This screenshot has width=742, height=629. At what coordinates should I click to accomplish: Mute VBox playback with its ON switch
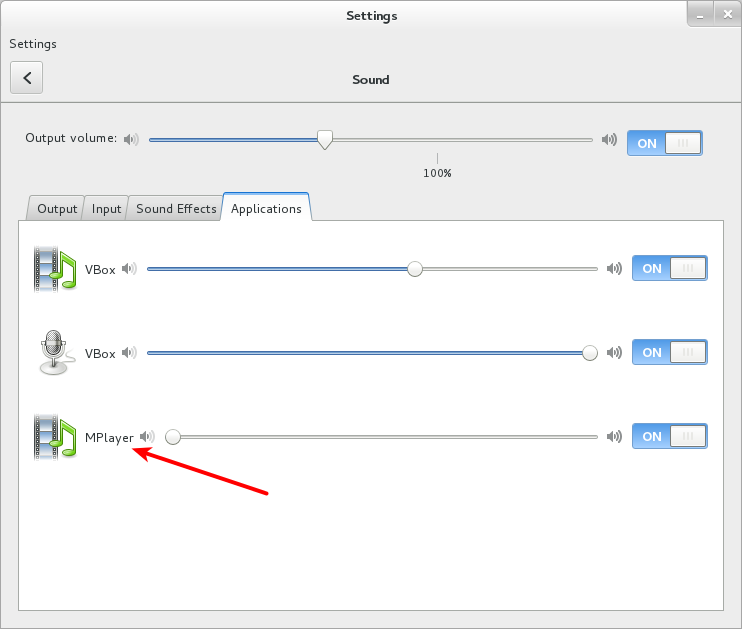coord(670,268)
